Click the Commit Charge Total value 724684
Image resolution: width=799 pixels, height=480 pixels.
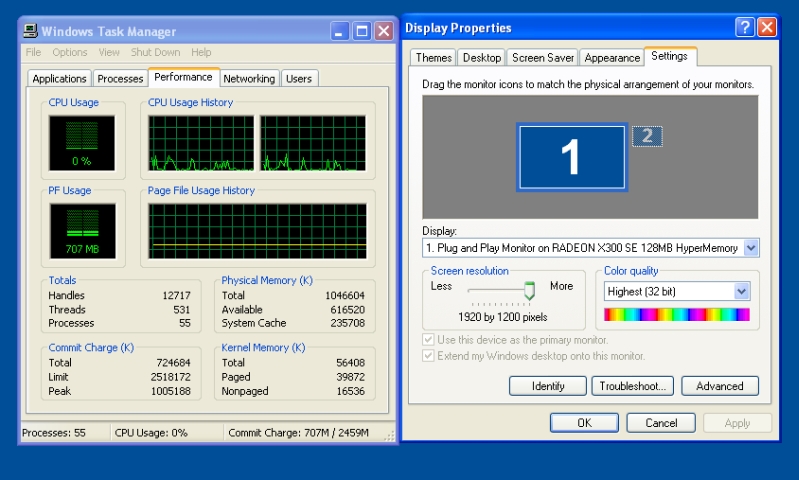coord(173,363)
